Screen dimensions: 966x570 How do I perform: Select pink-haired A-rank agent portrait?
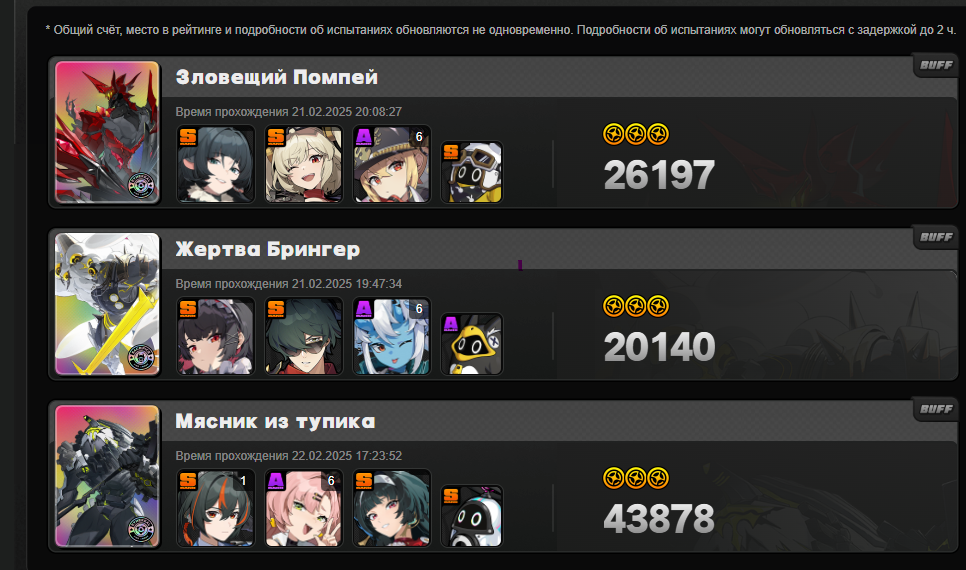coord(304,508)
